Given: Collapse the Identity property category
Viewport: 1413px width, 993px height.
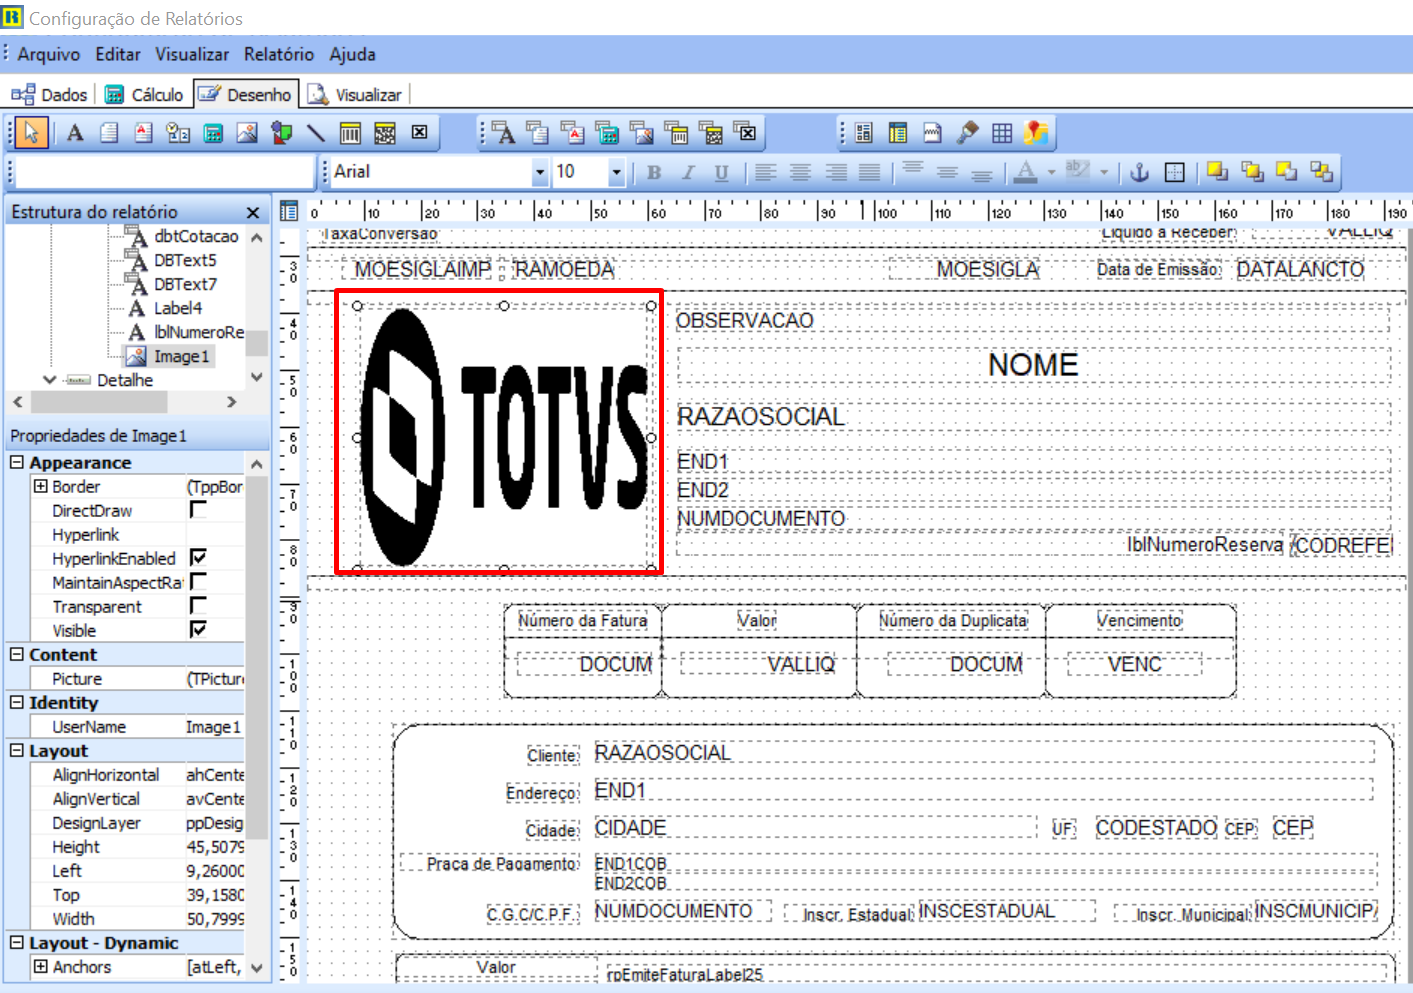Looking at the screenshot, I should (x=17, y=702).
